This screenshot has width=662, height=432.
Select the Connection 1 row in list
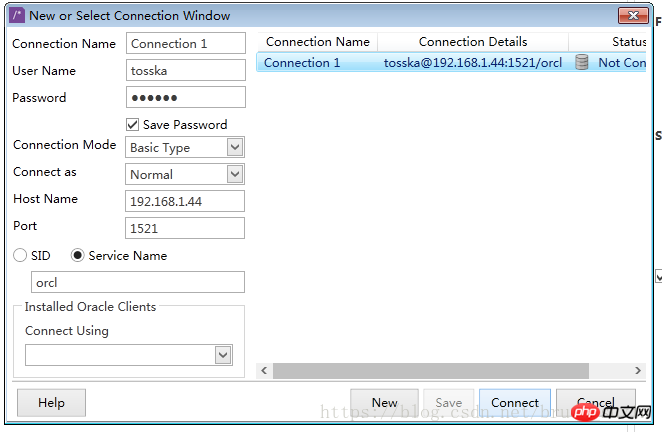[x=302, y=62]
